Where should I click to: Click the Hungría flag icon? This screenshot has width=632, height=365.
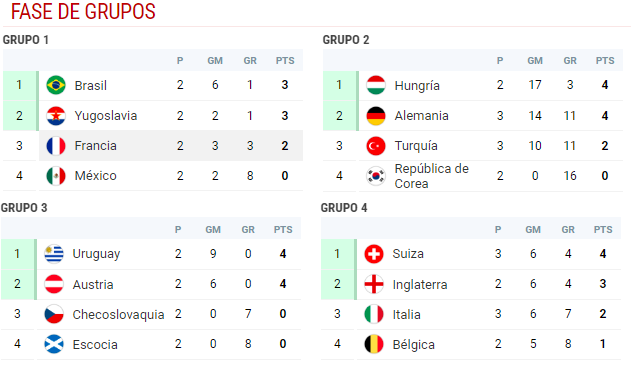click(x=376, y=85)
